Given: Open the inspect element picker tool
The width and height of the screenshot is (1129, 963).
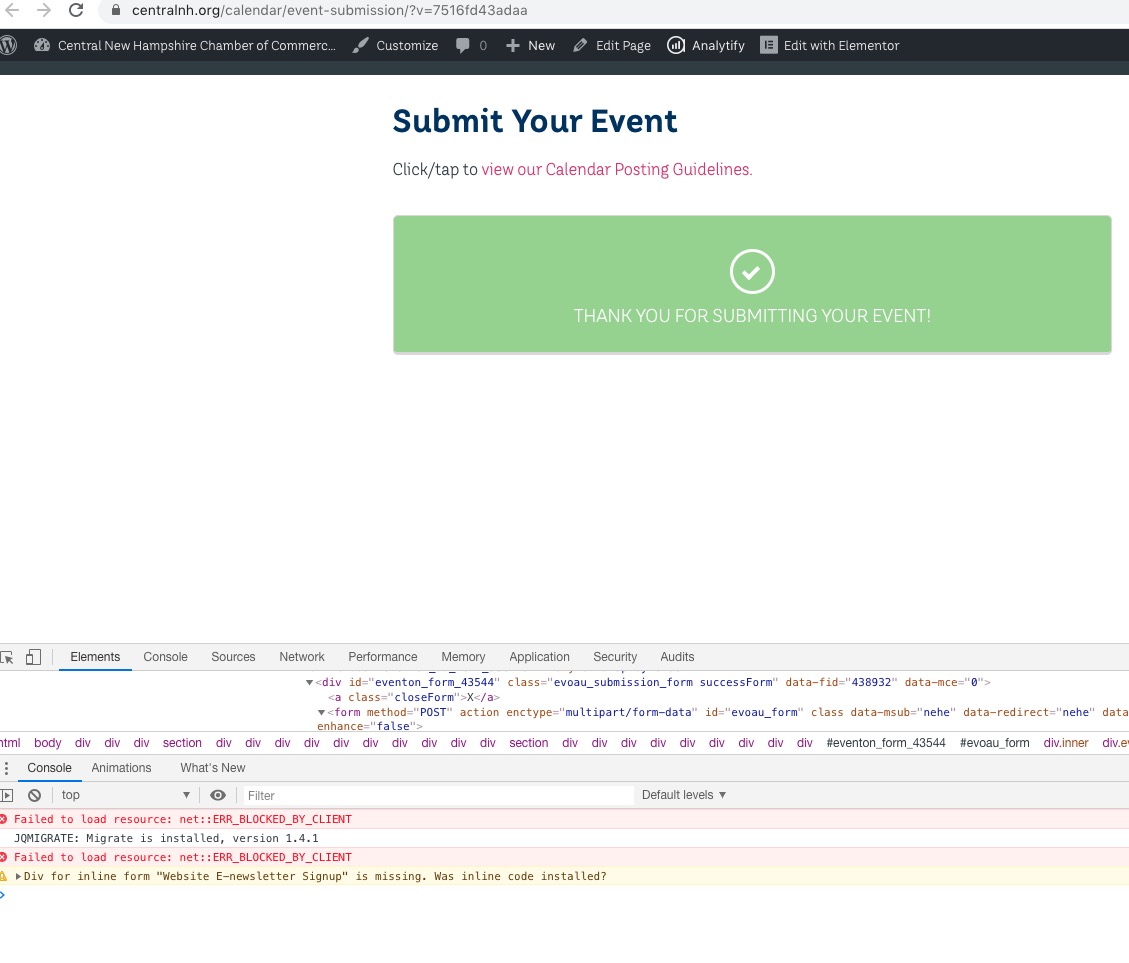Looking at the screenshot, I should pyautogui.click(x=7, y=657).
